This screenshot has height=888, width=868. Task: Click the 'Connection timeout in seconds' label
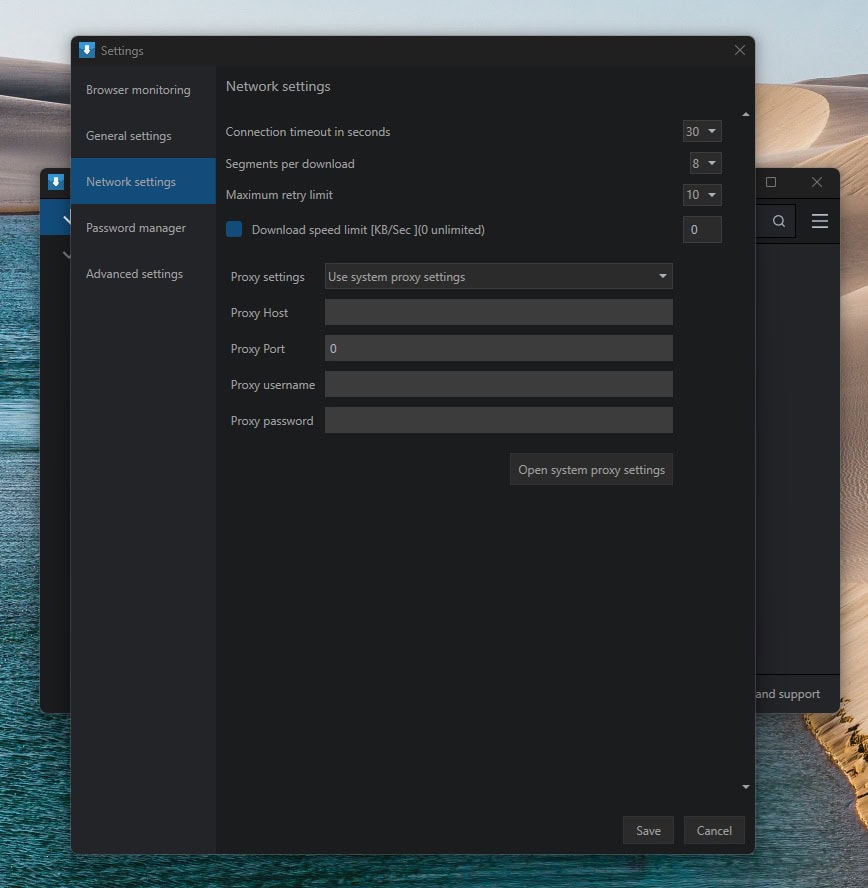(307, 131)
